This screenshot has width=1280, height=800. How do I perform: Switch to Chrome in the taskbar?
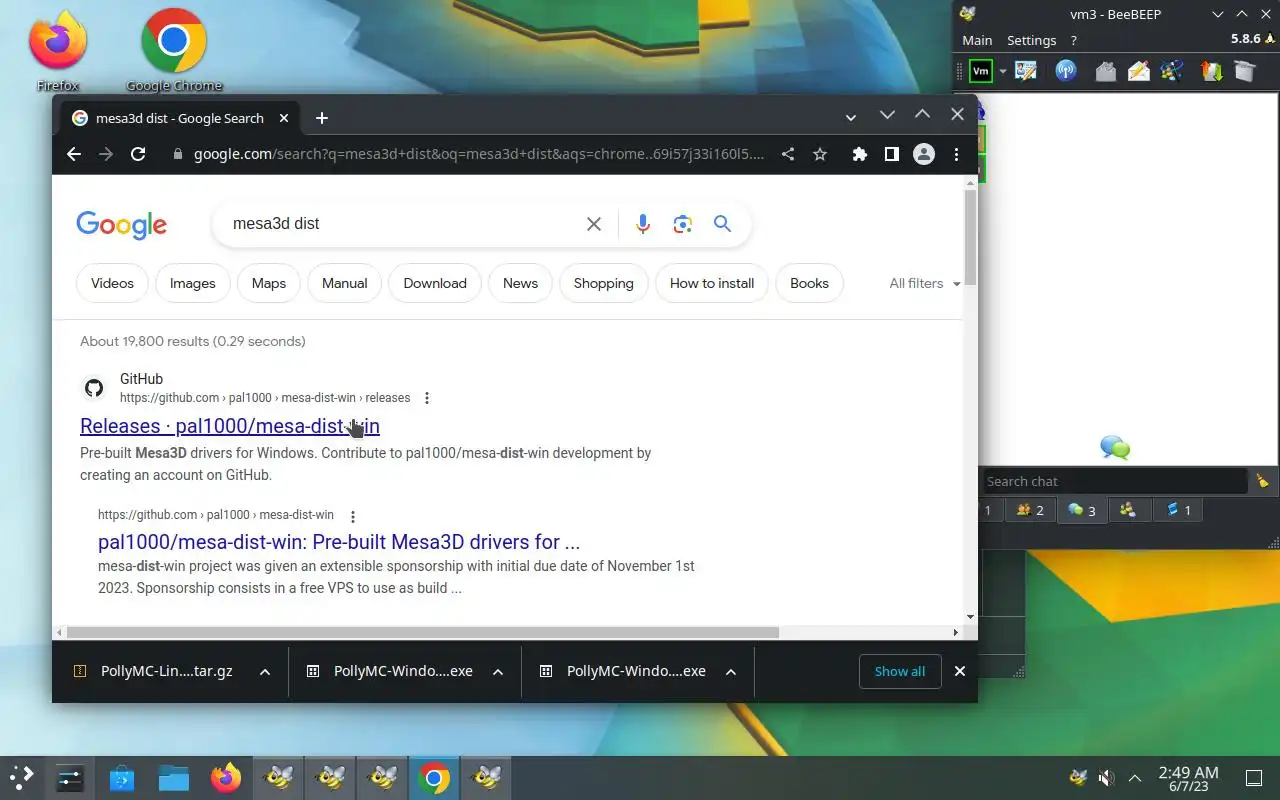(434, 778)
